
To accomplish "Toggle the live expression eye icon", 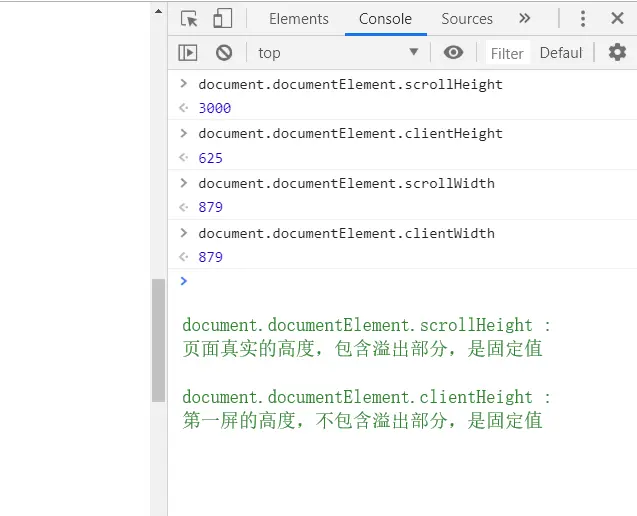I will (x=453, y=52).
